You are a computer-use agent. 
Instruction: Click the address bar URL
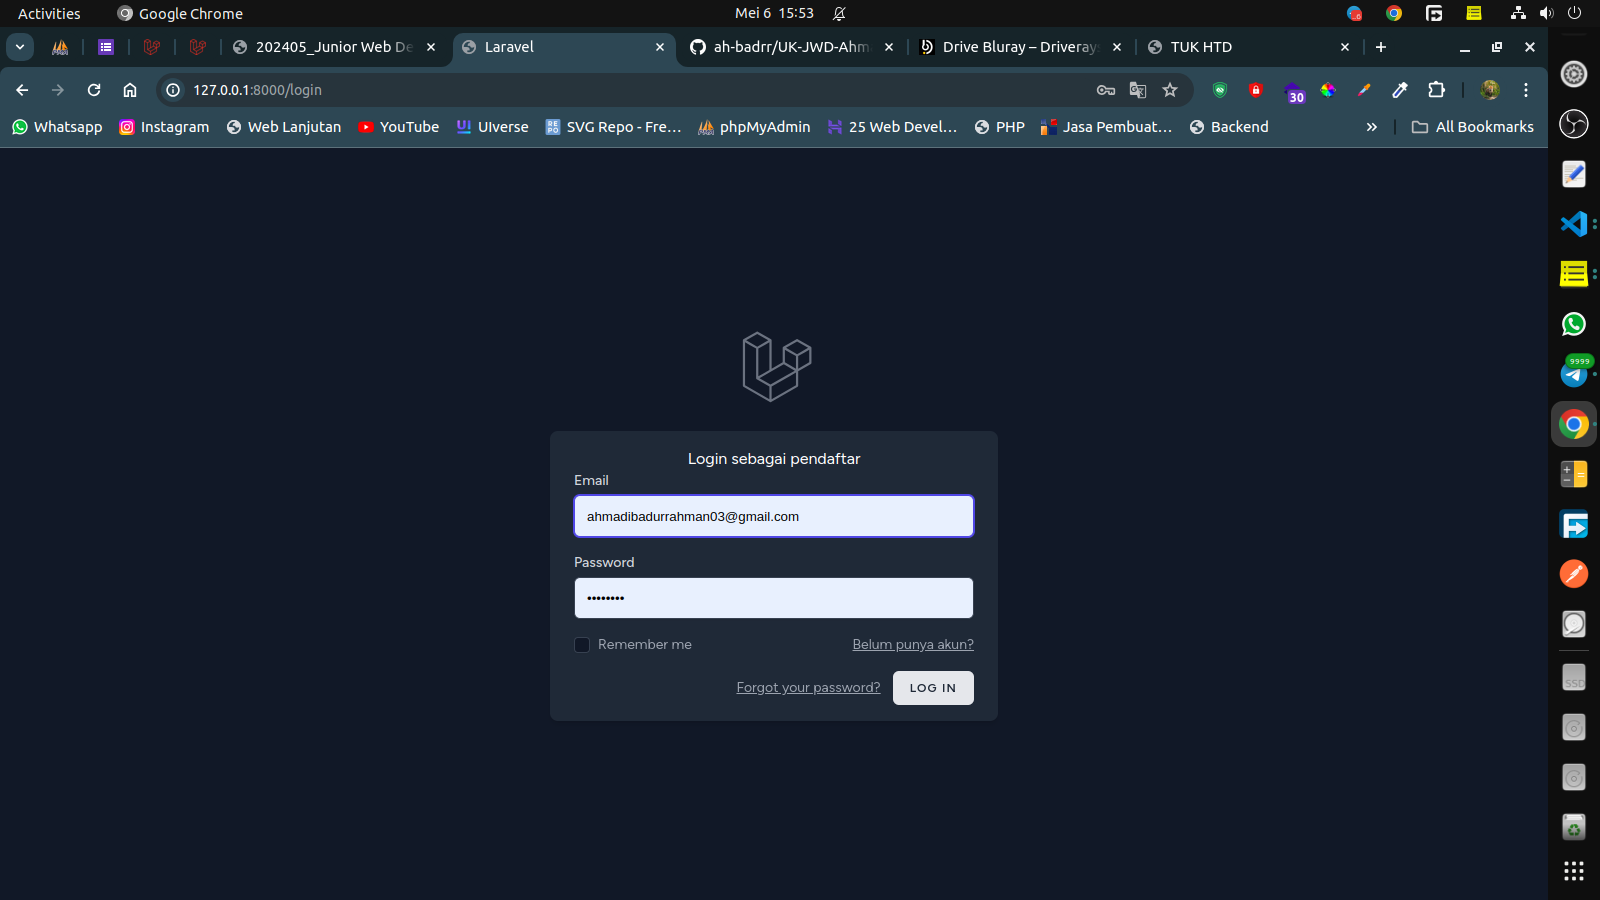(258, 90)
